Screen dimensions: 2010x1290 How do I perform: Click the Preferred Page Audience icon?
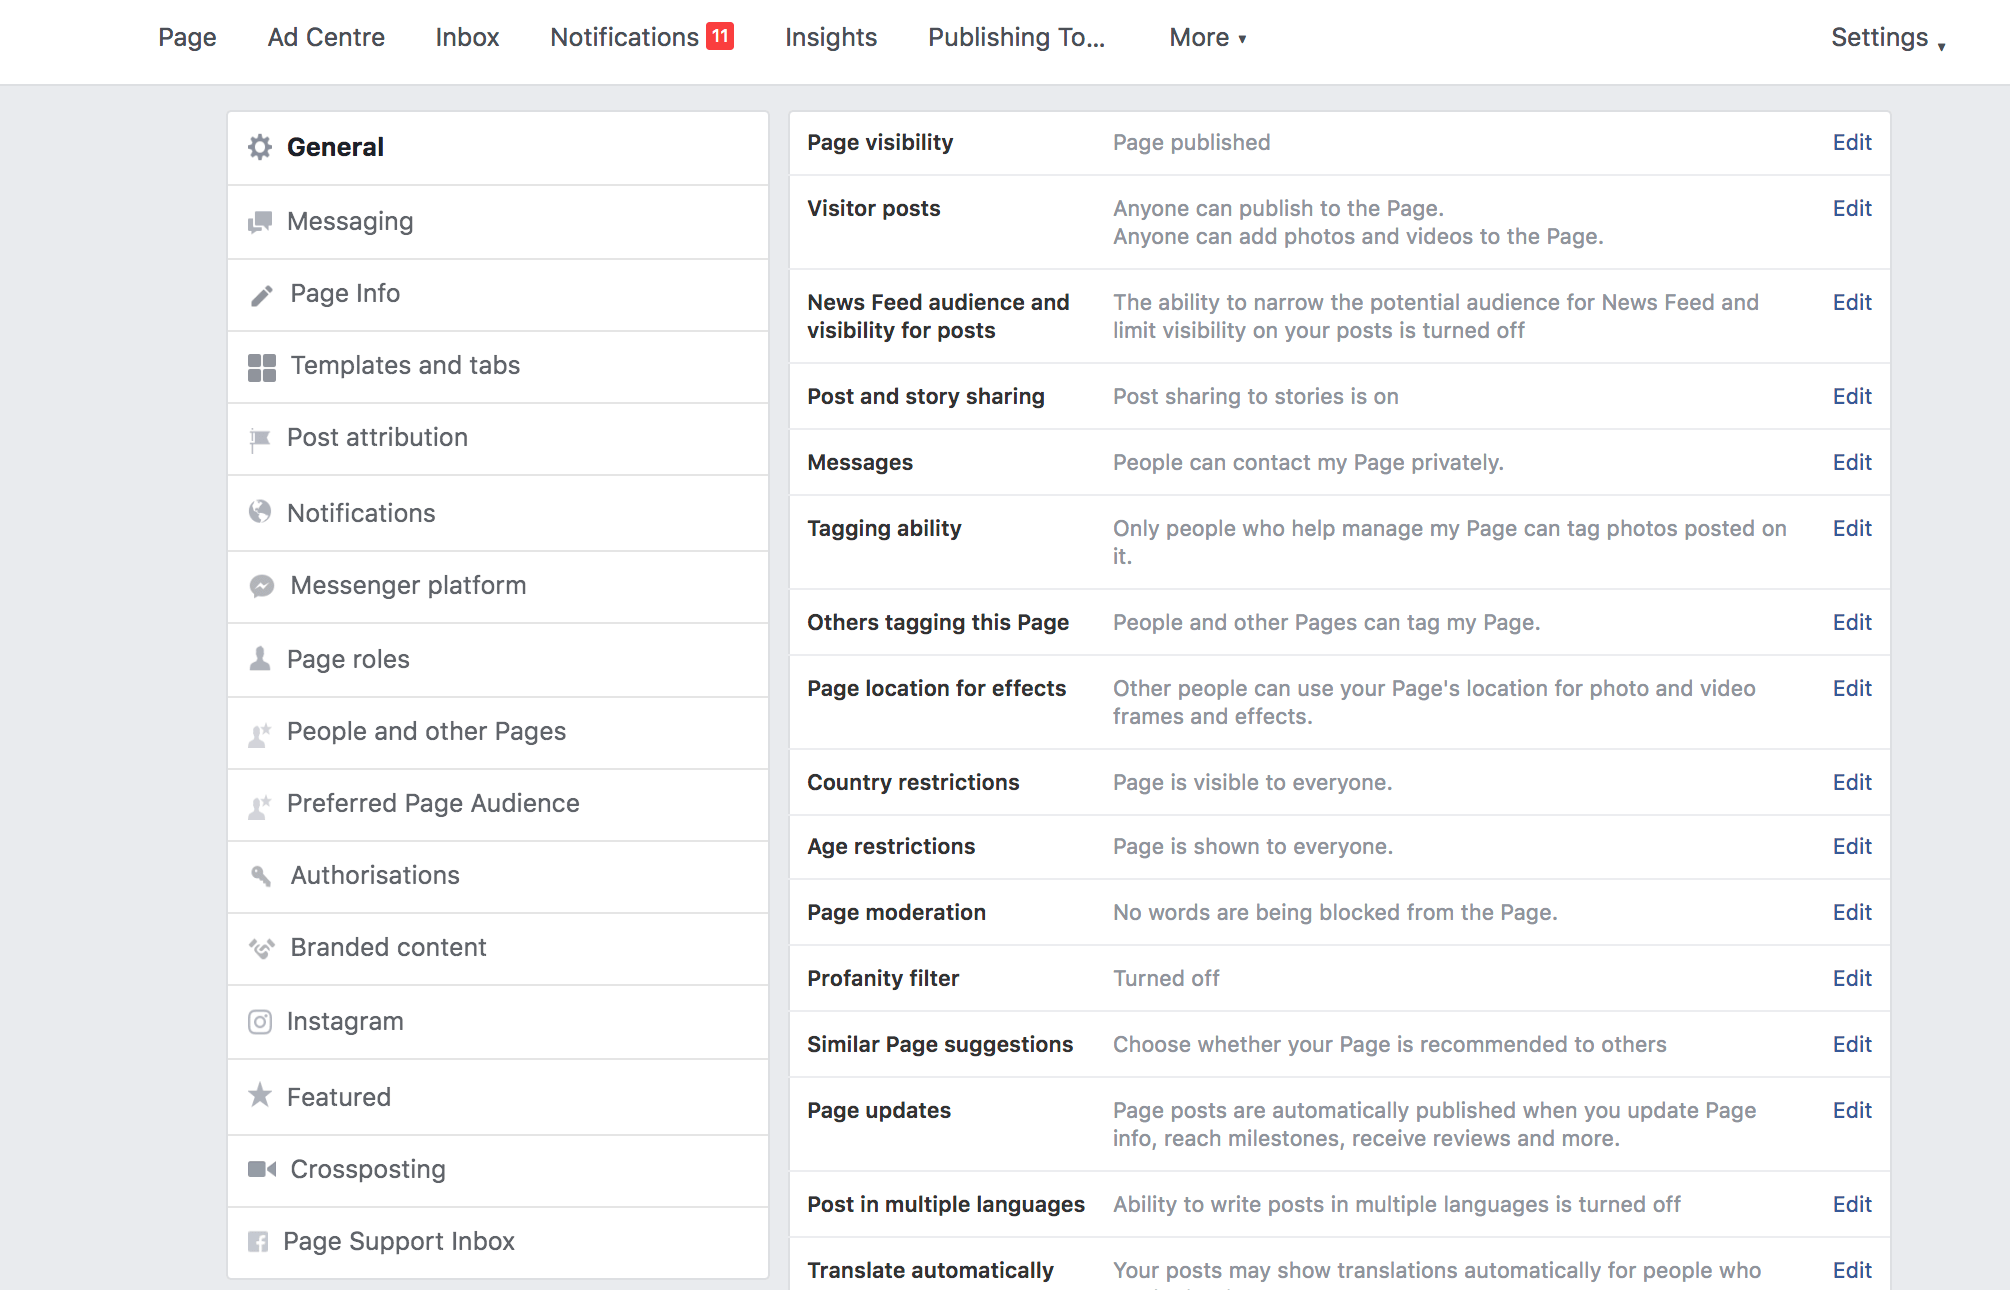(260, 805)
